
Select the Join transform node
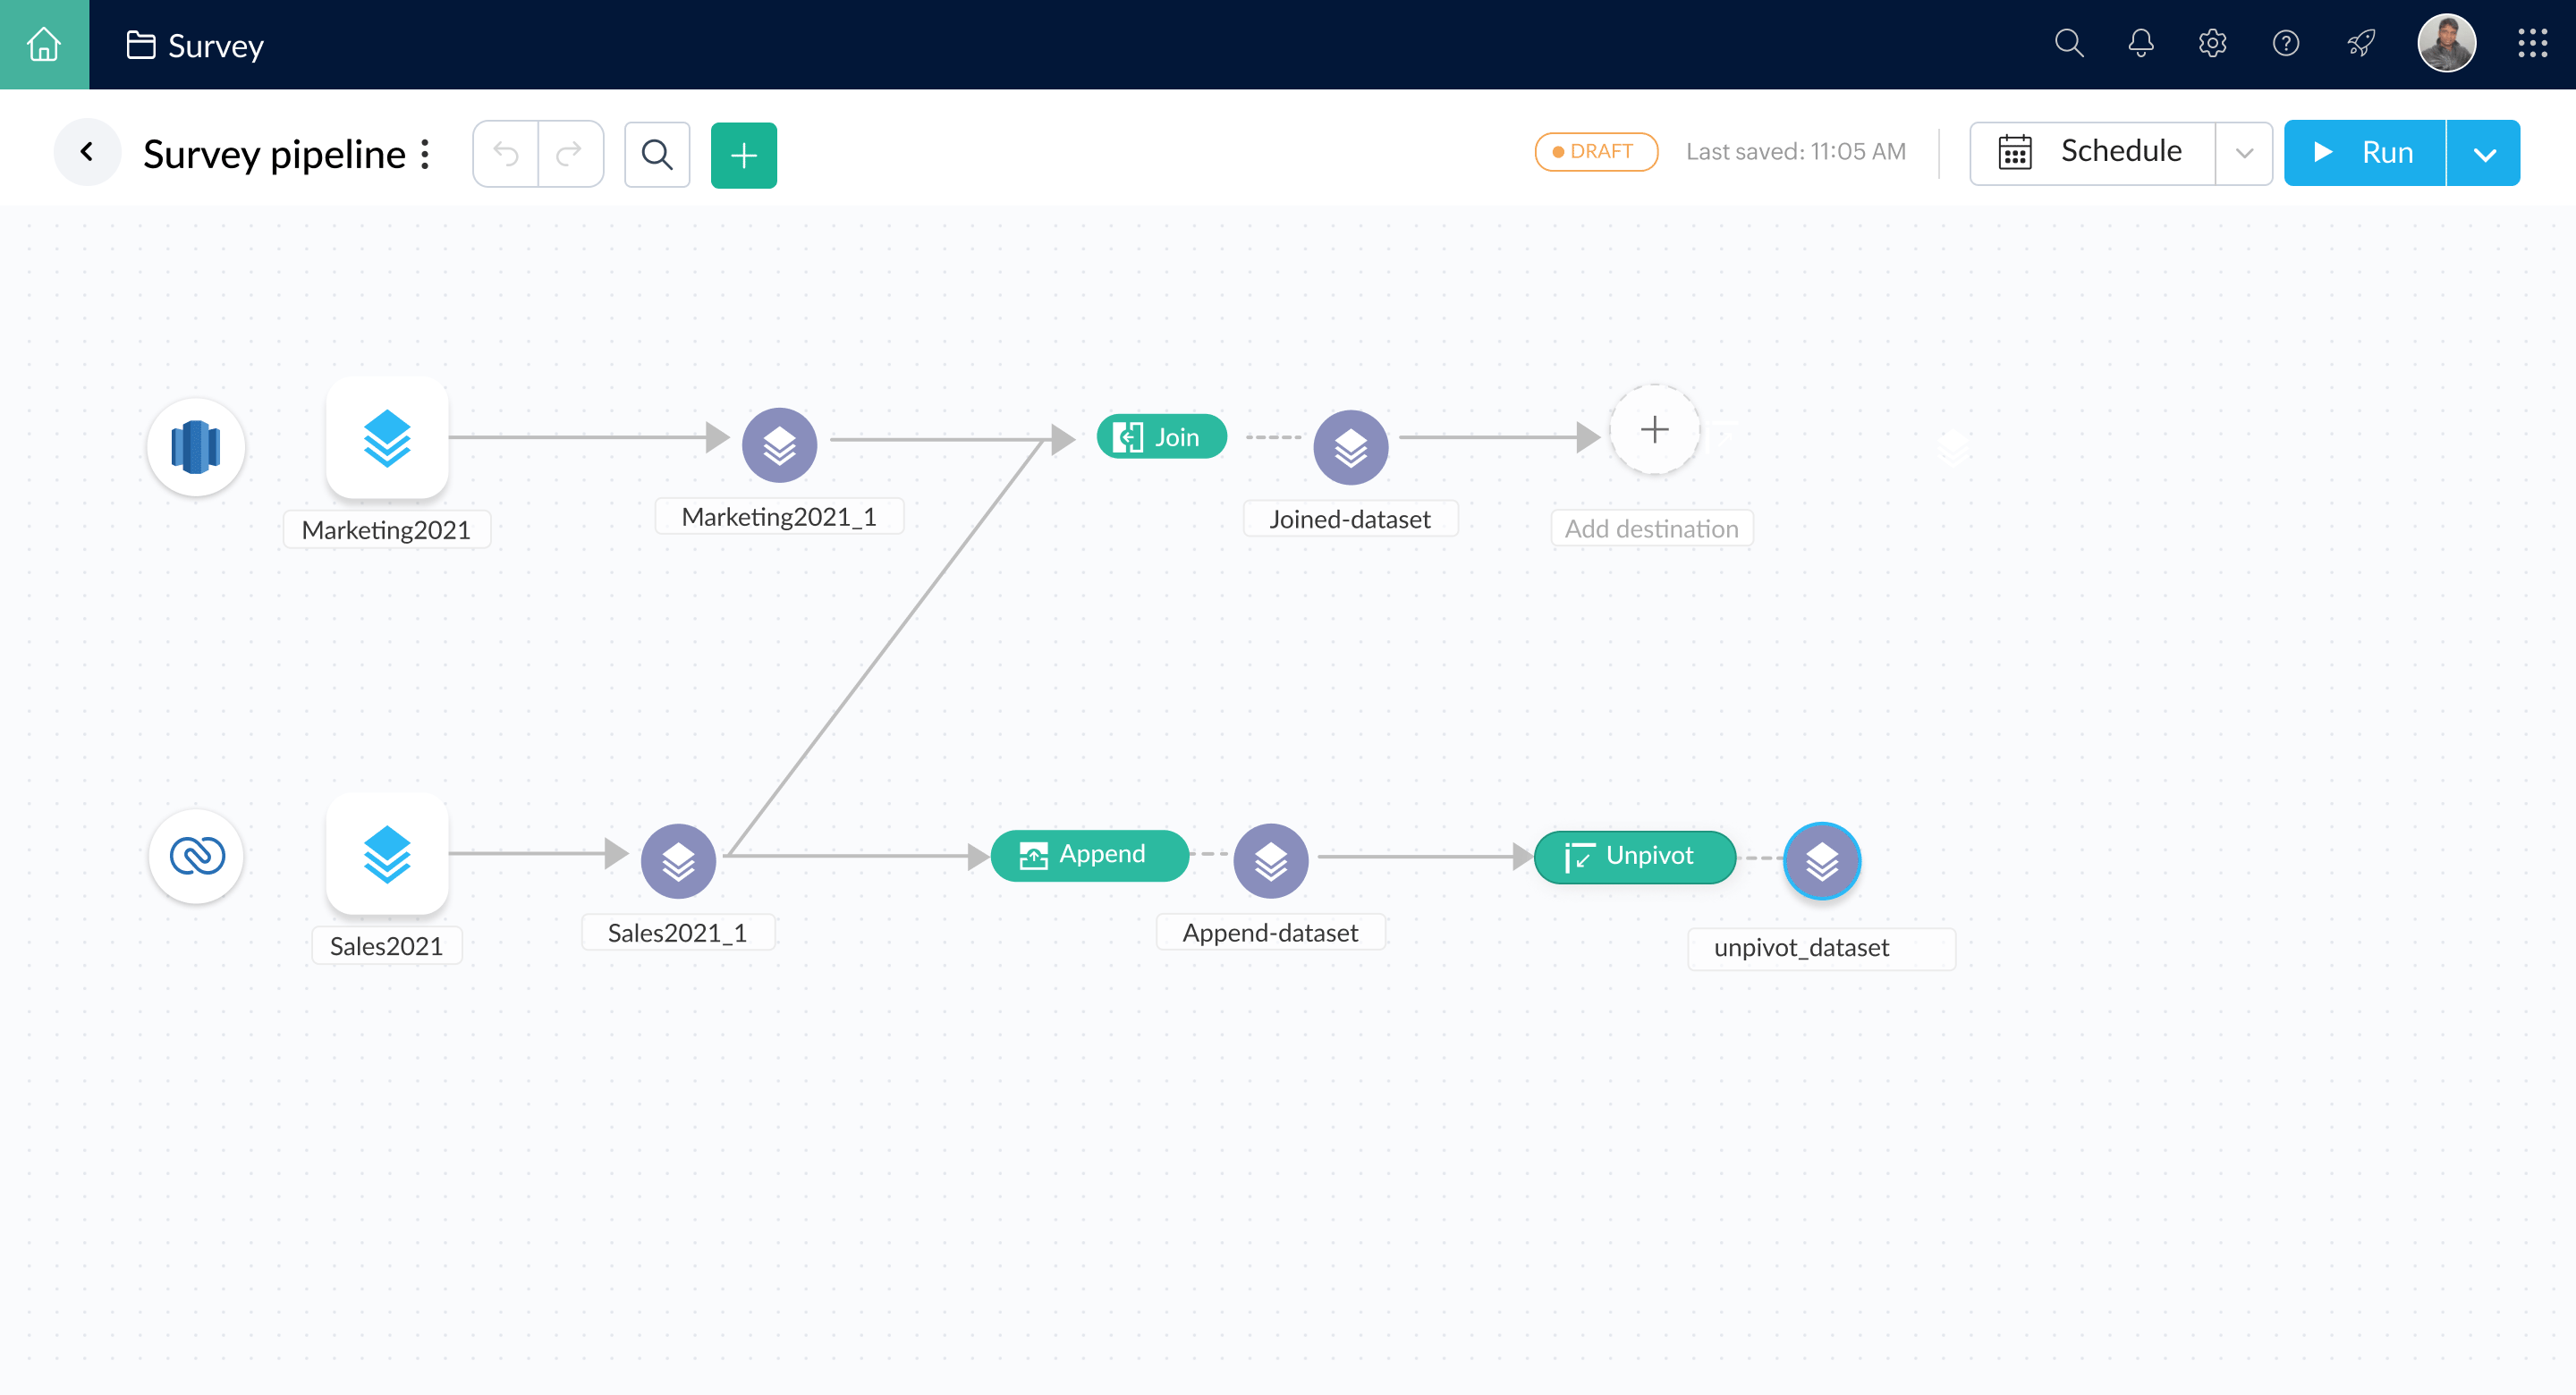click(1161, 436)
